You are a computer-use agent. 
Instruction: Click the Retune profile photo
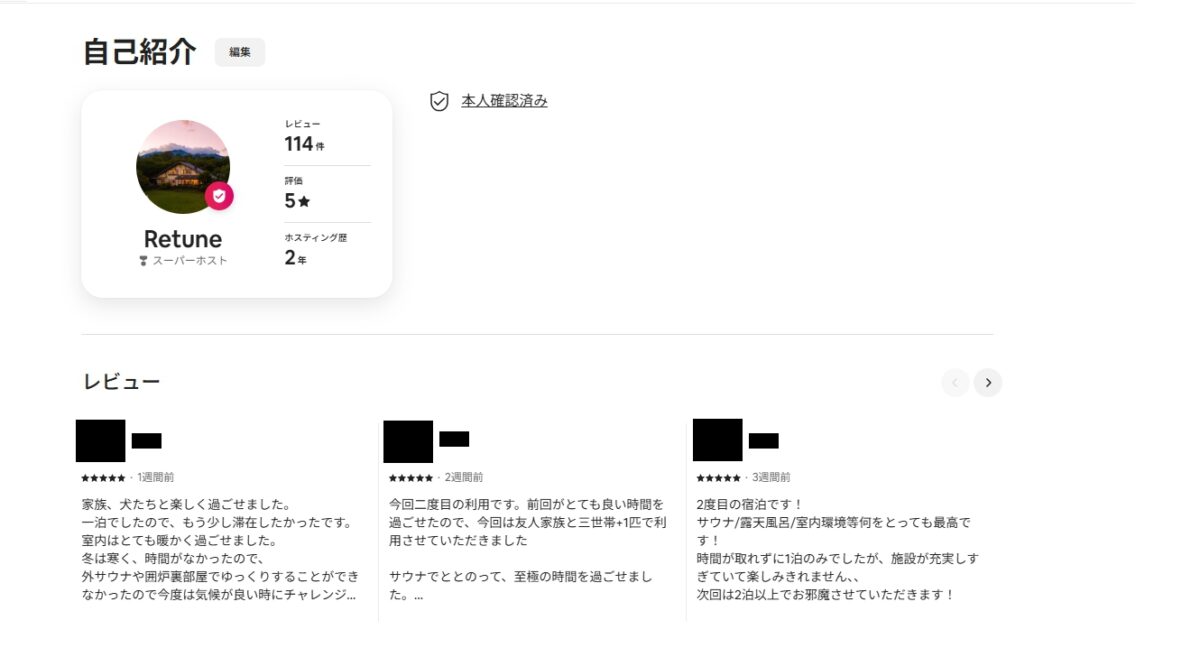[182, 166]
